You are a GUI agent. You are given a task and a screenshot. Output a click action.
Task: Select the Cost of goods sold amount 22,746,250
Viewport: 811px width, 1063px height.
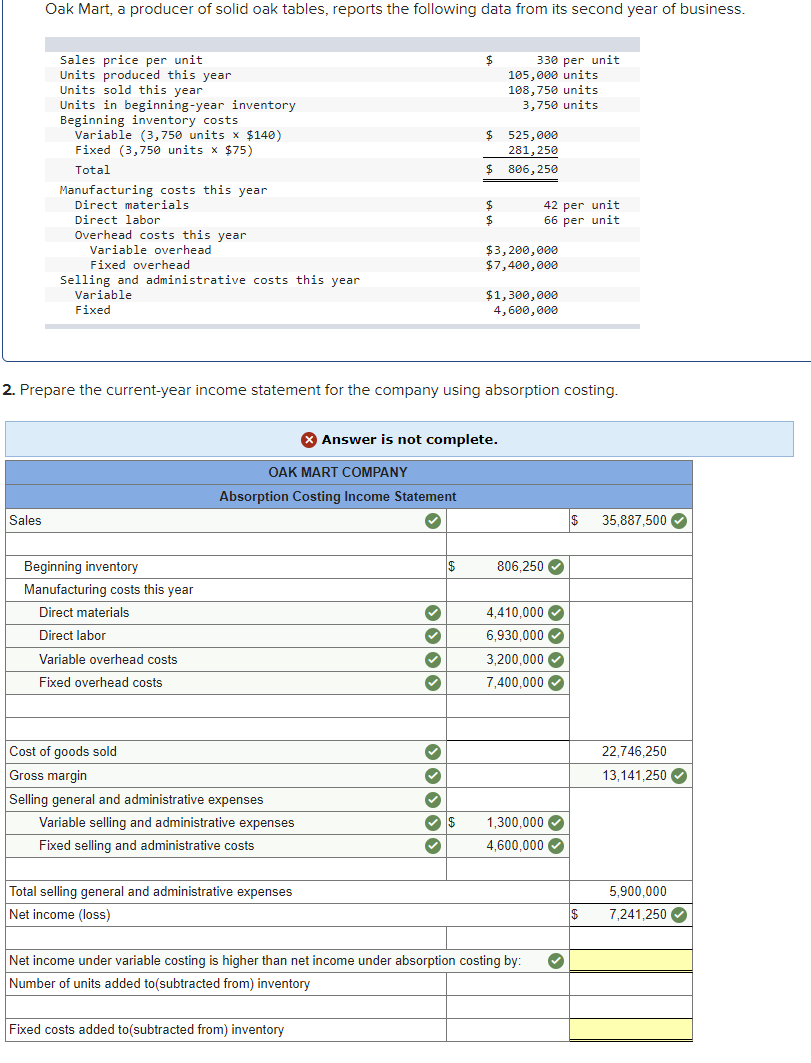click(634, 752)
